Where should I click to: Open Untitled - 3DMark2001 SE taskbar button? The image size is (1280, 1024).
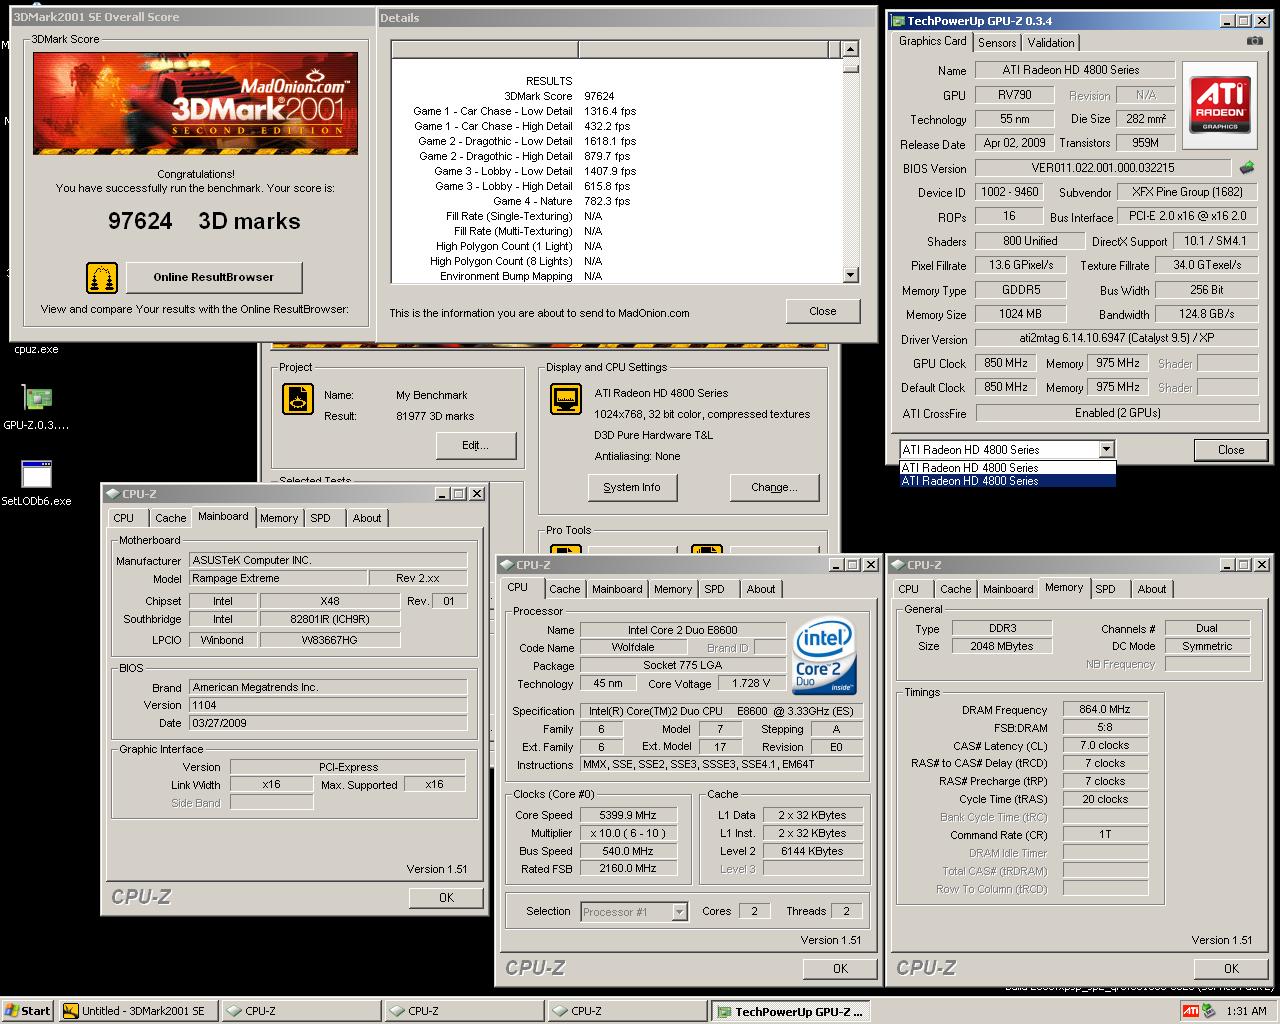coord(138,1011)
